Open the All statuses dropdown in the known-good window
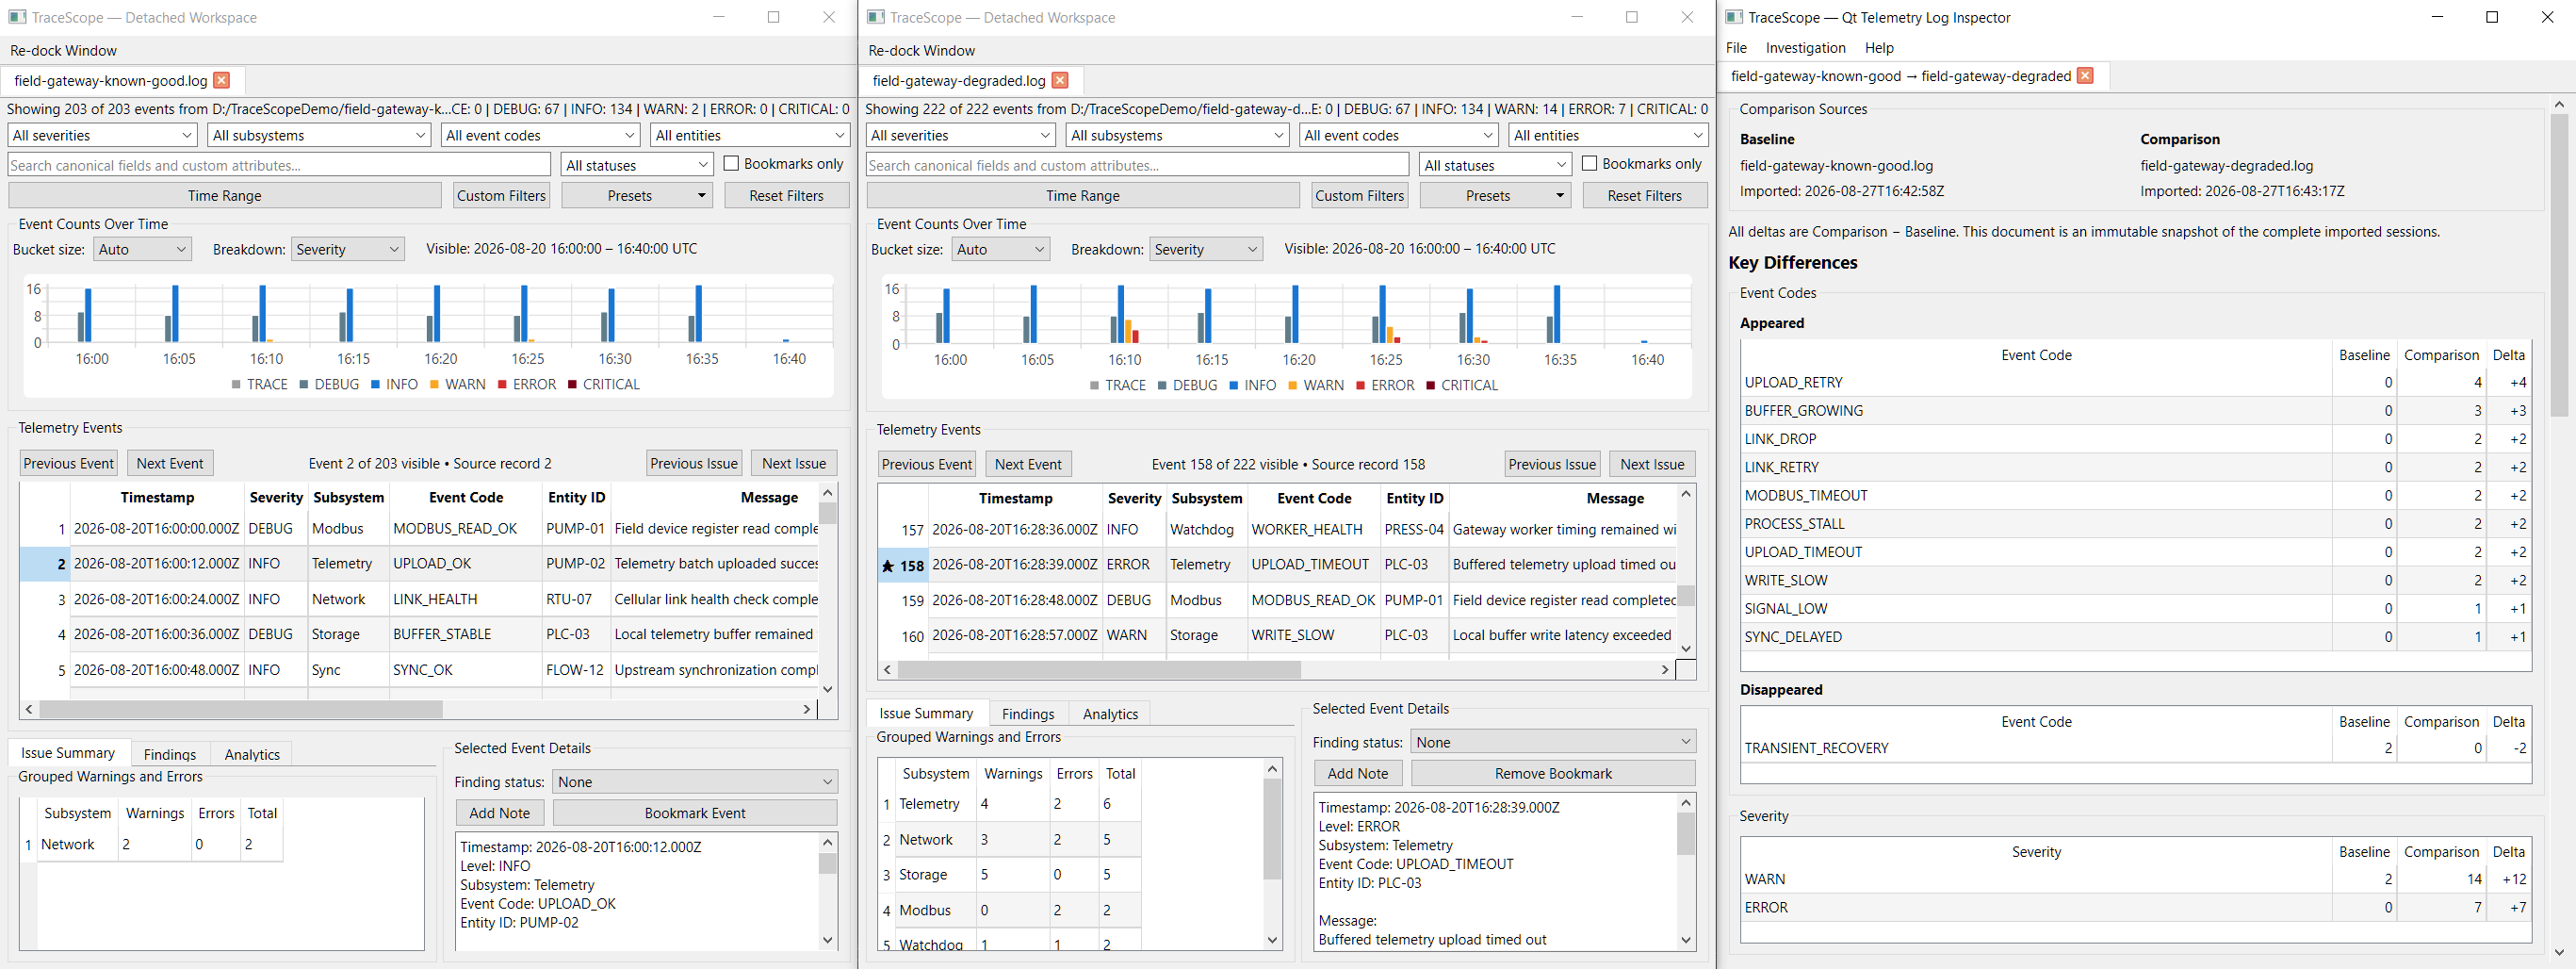The image size is (2576, 969). click(637, 165)
